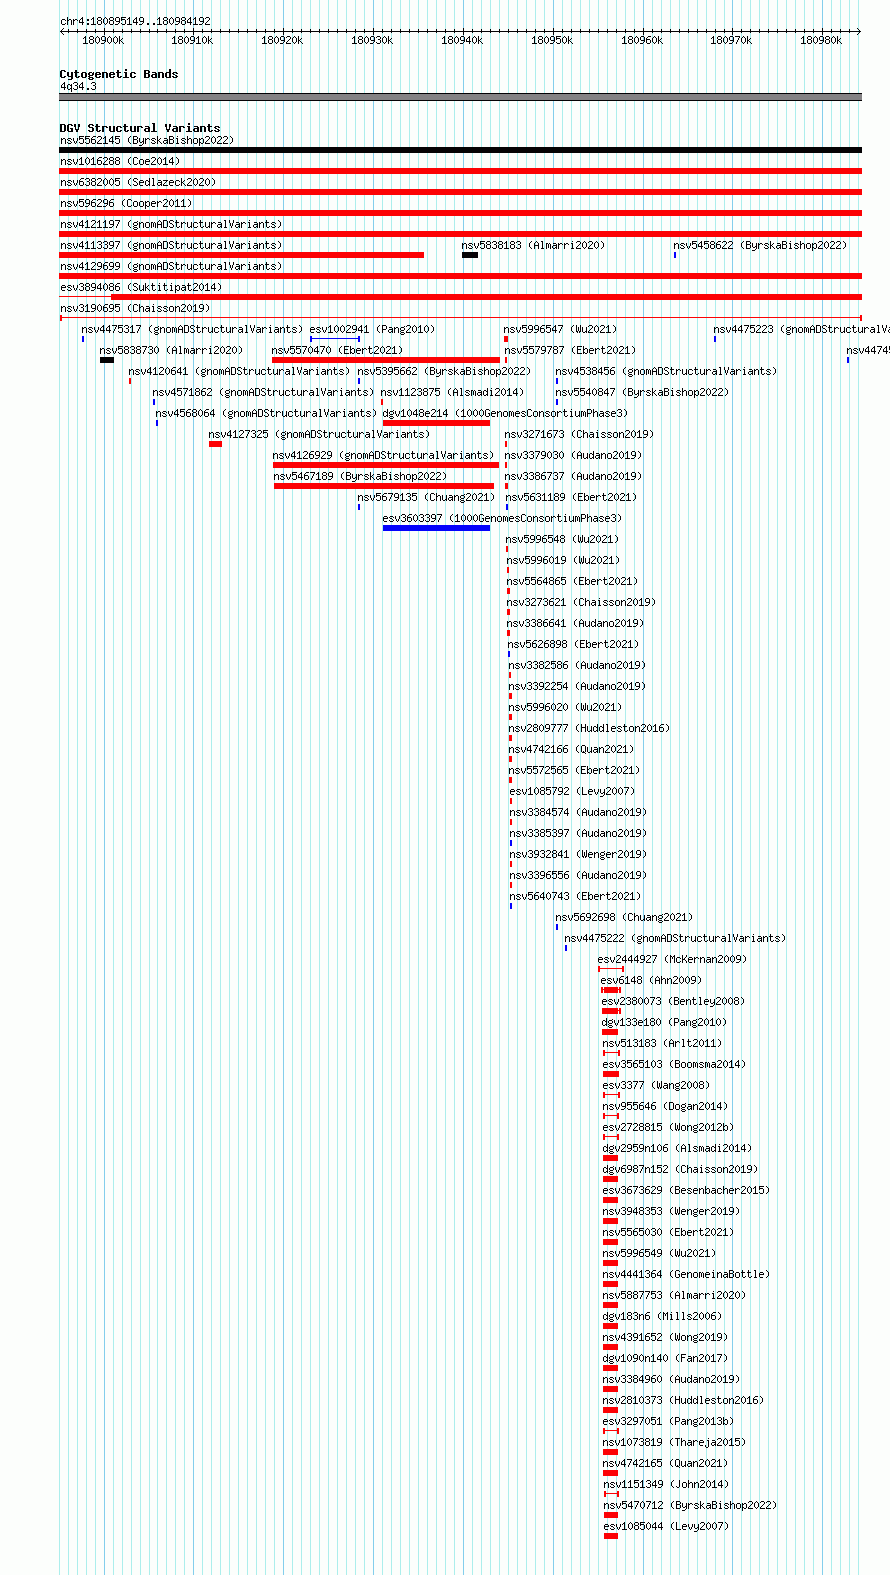Click nsv4127325 (gnomADStructuralVariants) label

(319, 435)
